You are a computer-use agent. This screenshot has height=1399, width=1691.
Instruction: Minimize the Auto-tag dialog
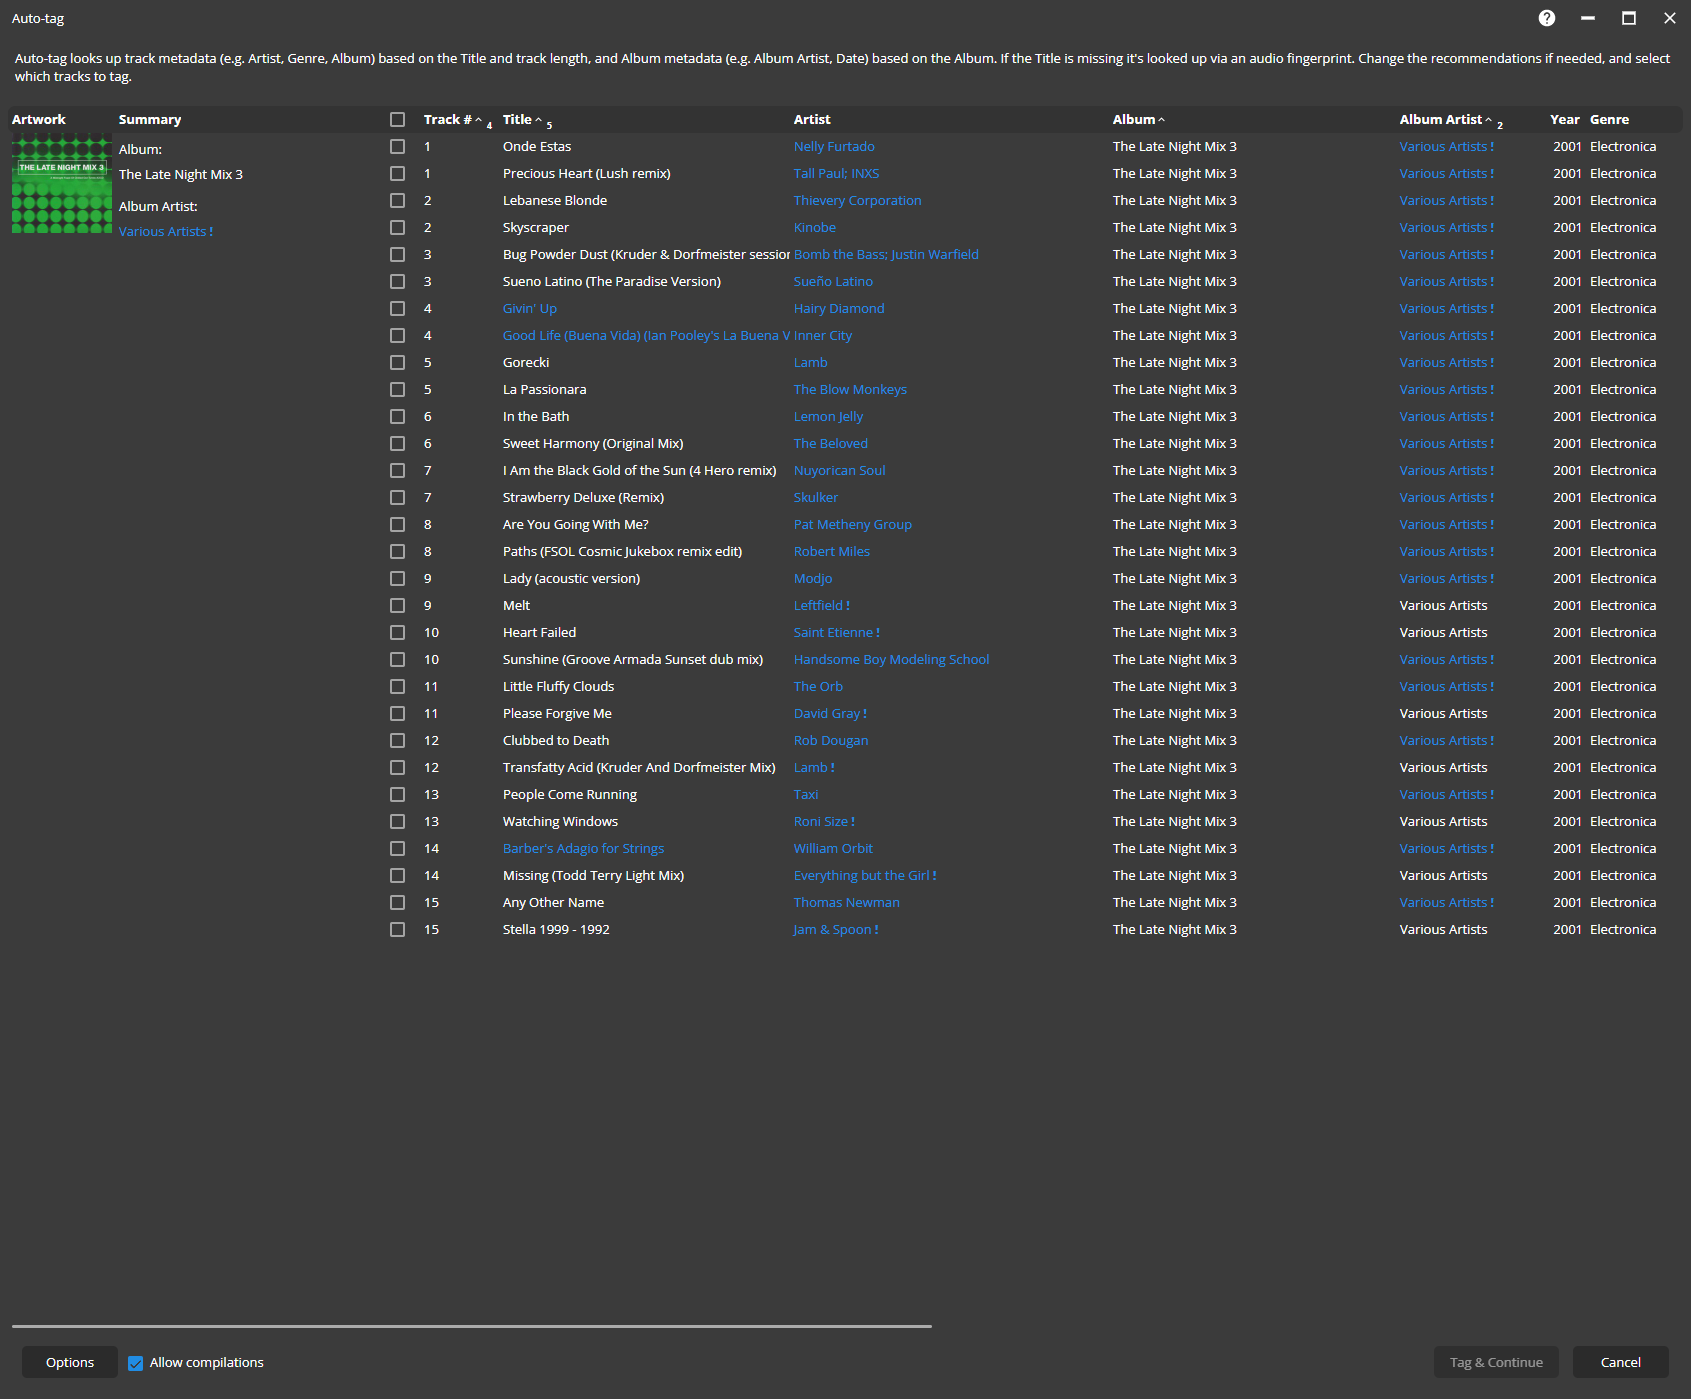pos(1587,18)
